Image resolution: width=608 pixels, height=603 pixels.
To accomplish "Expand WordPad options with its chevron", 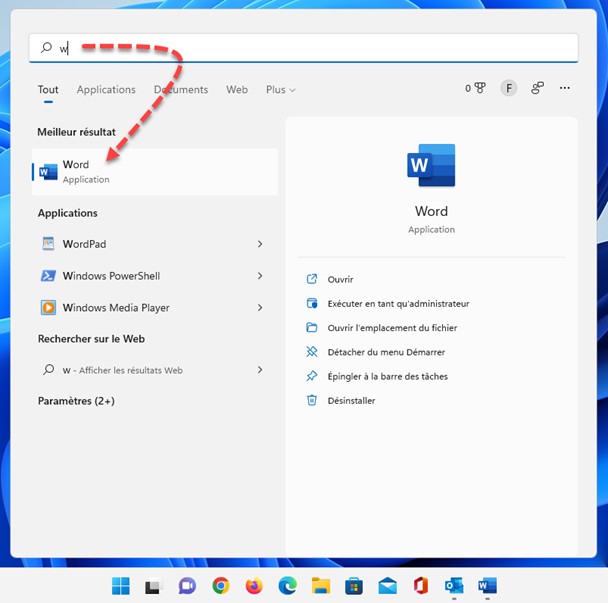I will 260,244.
